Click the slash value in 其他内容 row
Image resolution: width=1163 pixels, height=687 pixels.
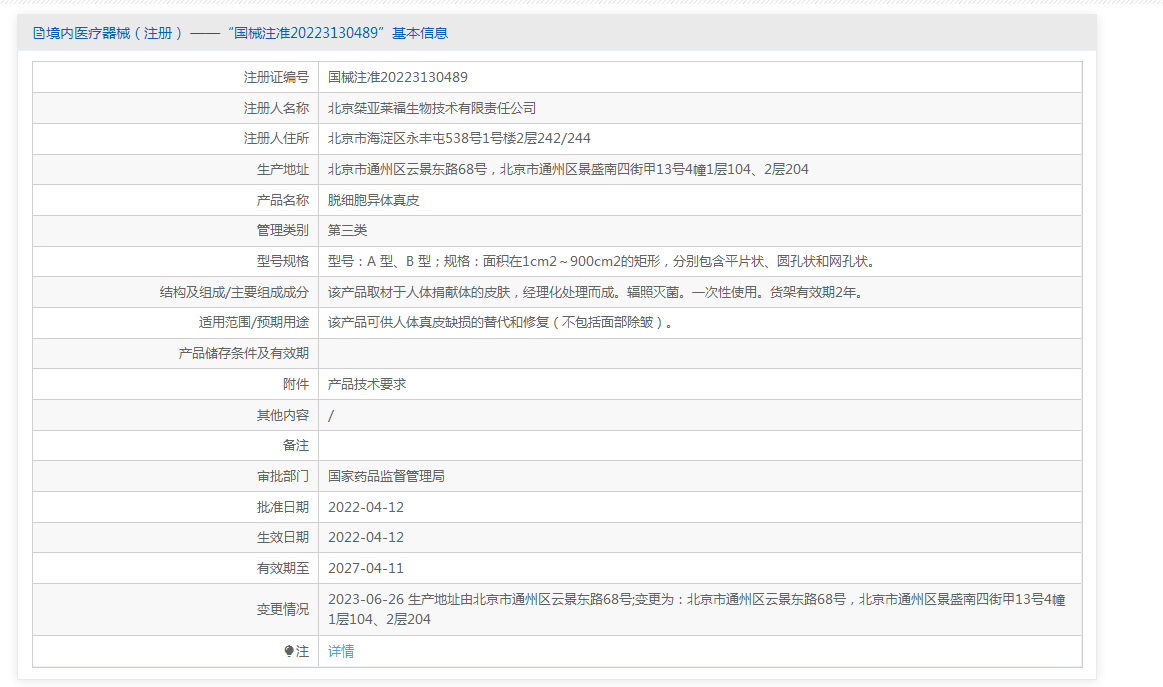[331, 415]
